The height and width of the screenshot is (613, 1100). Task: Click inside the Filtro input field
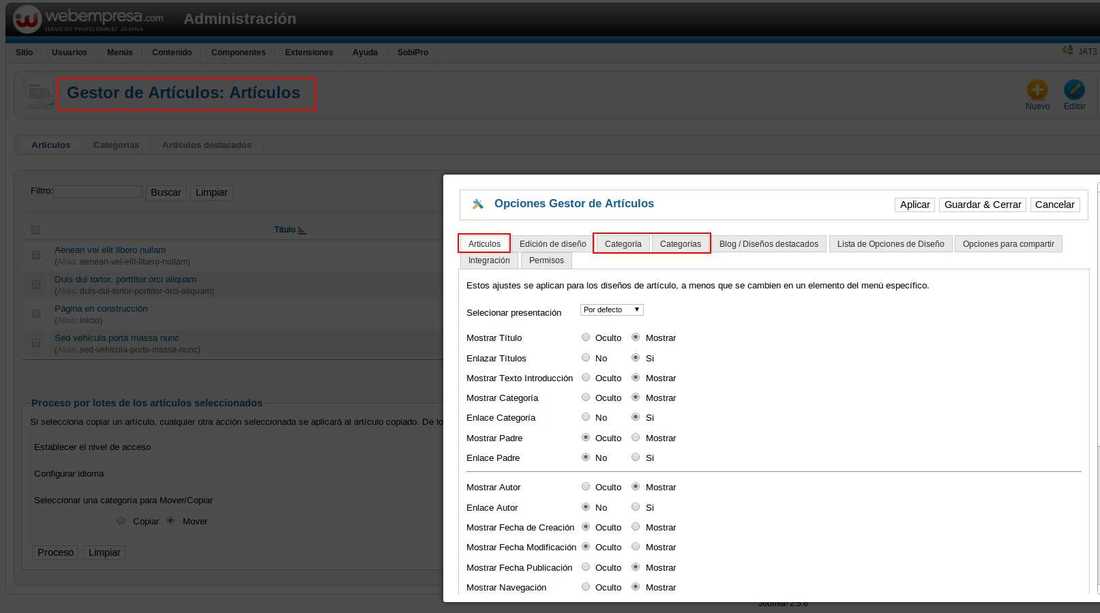pyautogui.click(x=98, y=191)
